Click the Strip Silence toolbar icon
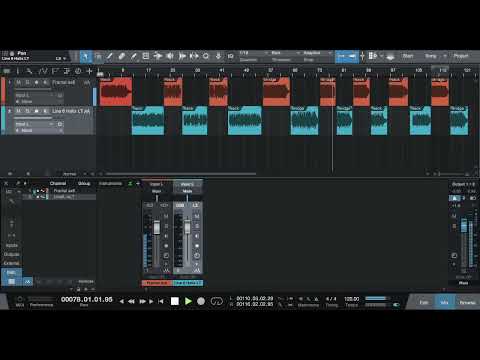 182,56
